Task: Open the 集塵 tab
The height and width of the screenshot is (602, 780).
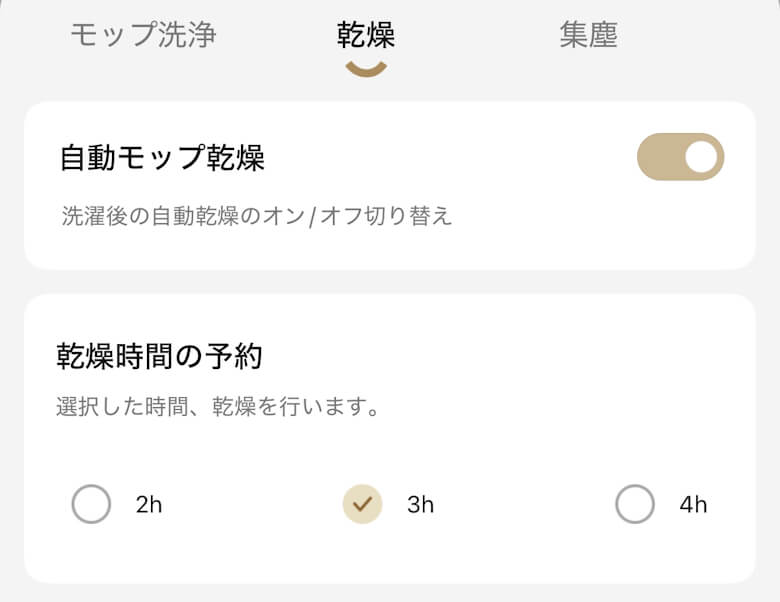Action: [588, 35]
